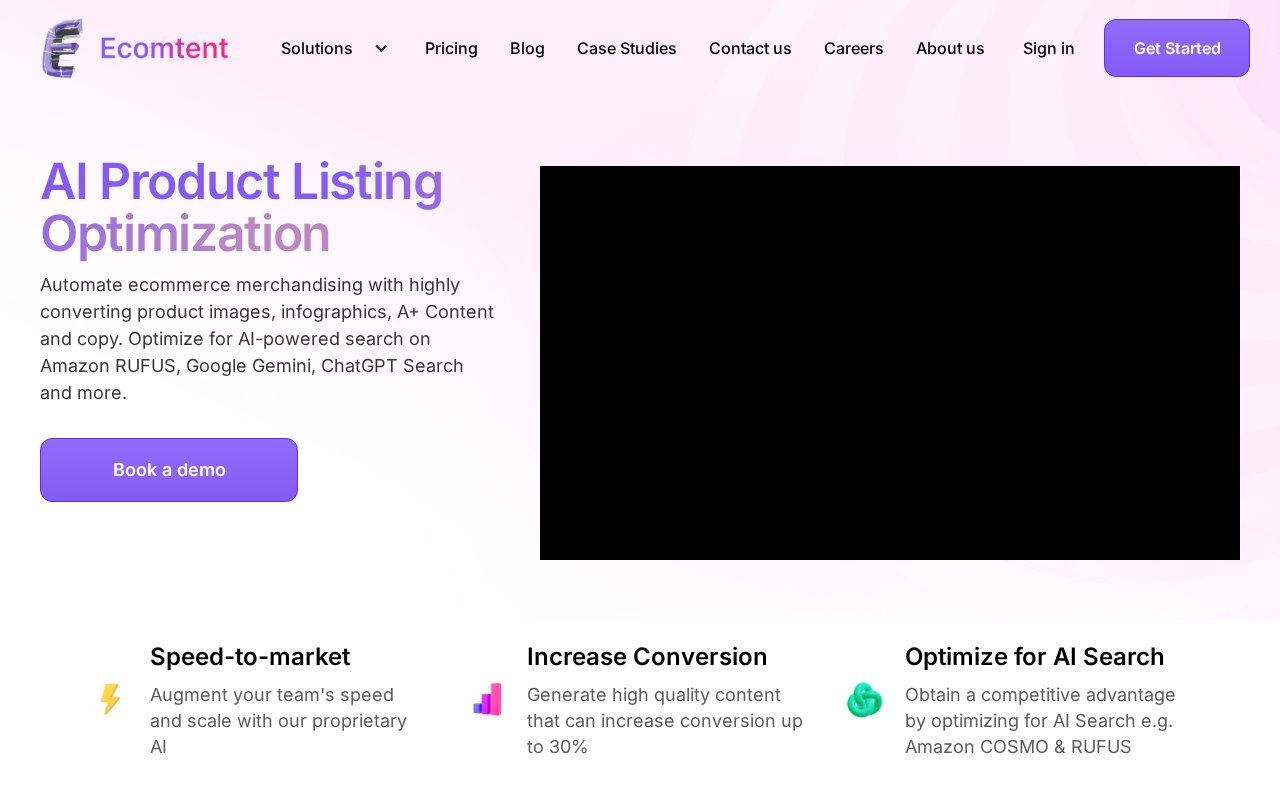Open the Solutions menu item
1280x800 pixels.
[x=316, y=48]
